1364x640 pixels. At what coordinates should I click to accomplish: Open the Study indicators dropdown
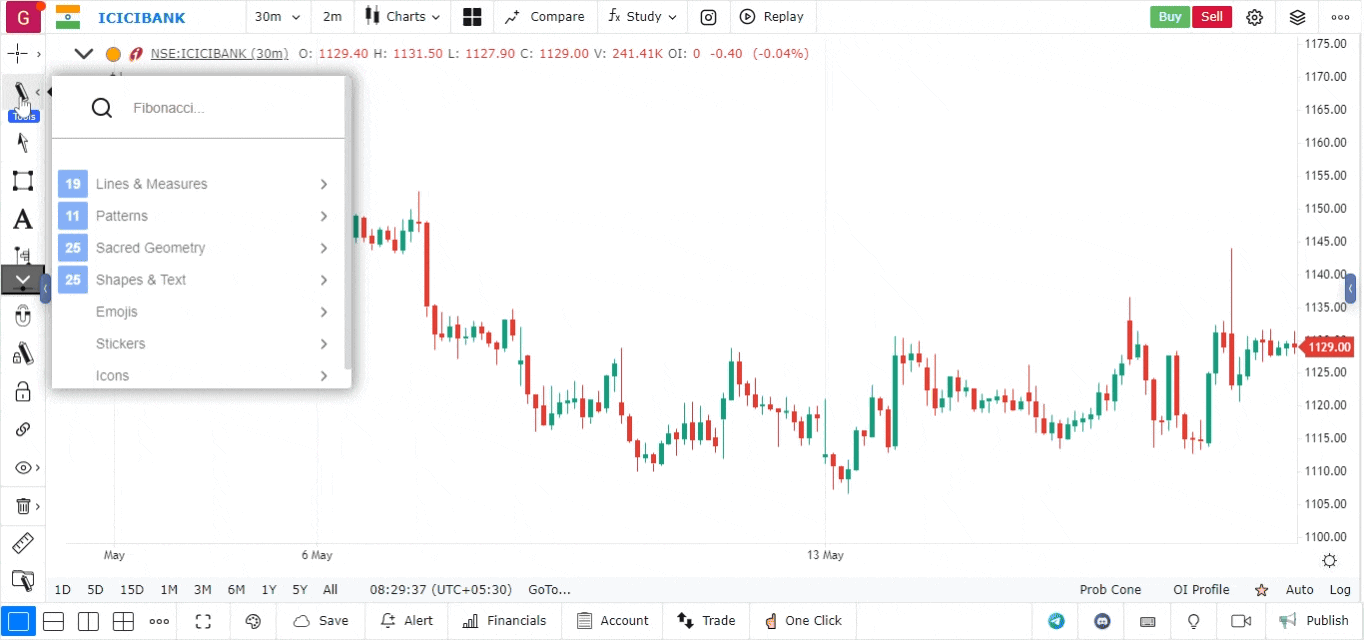point(642,17)
